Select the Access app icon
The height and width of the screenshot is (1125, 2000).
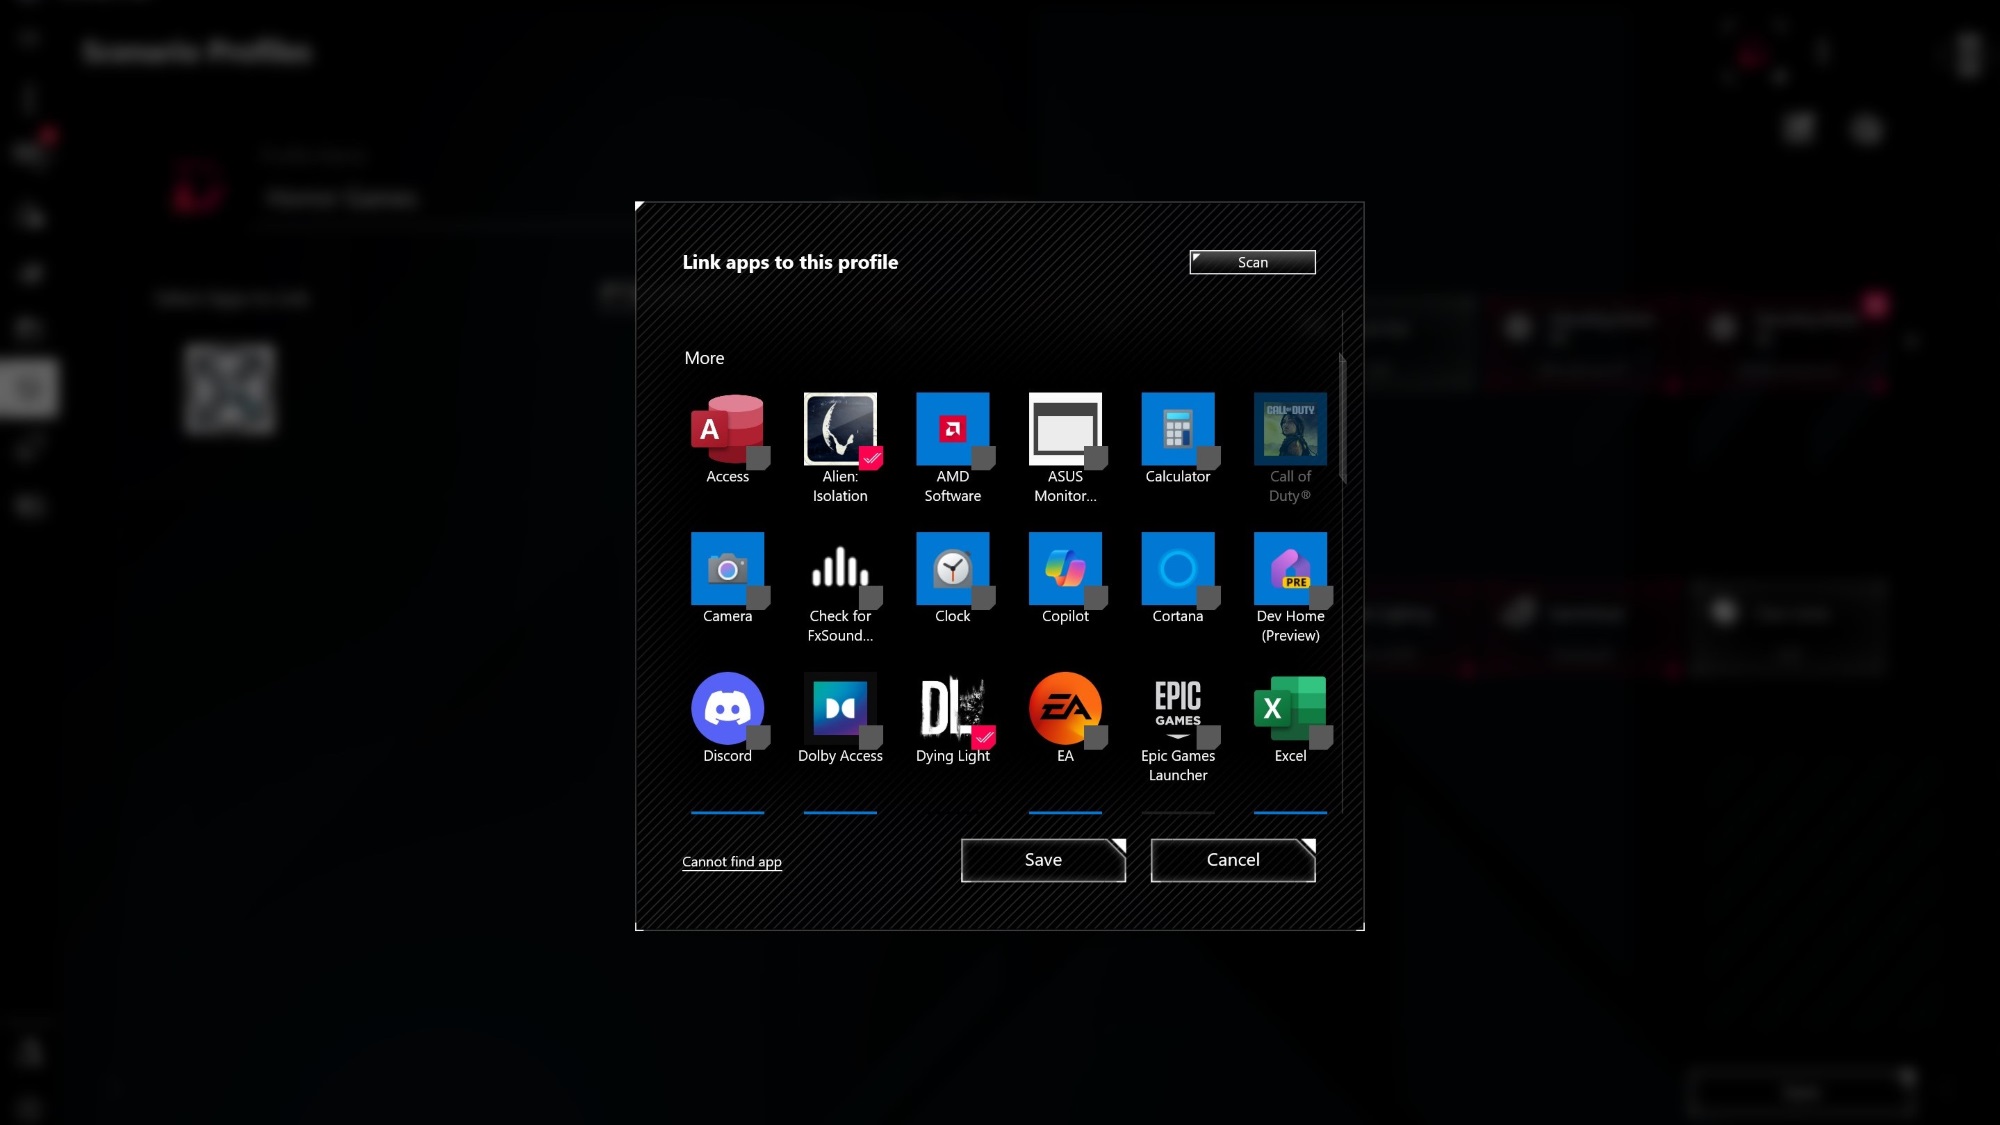(x=727, y=428)
